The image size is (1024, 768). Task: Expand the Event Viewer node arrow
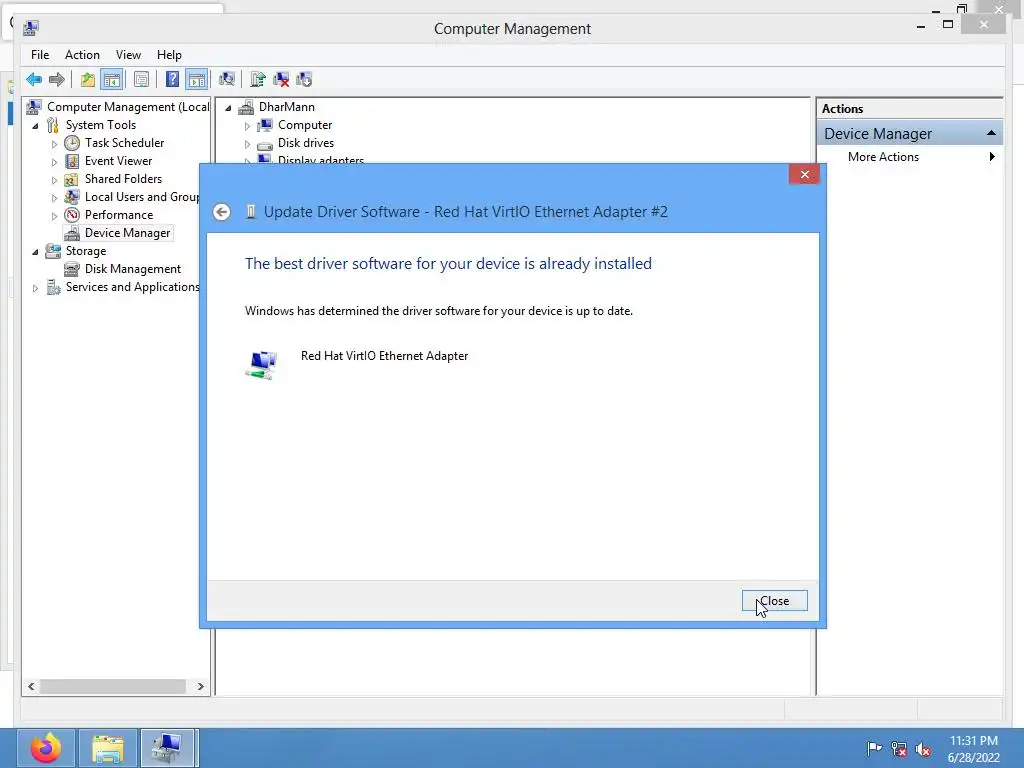54,161
